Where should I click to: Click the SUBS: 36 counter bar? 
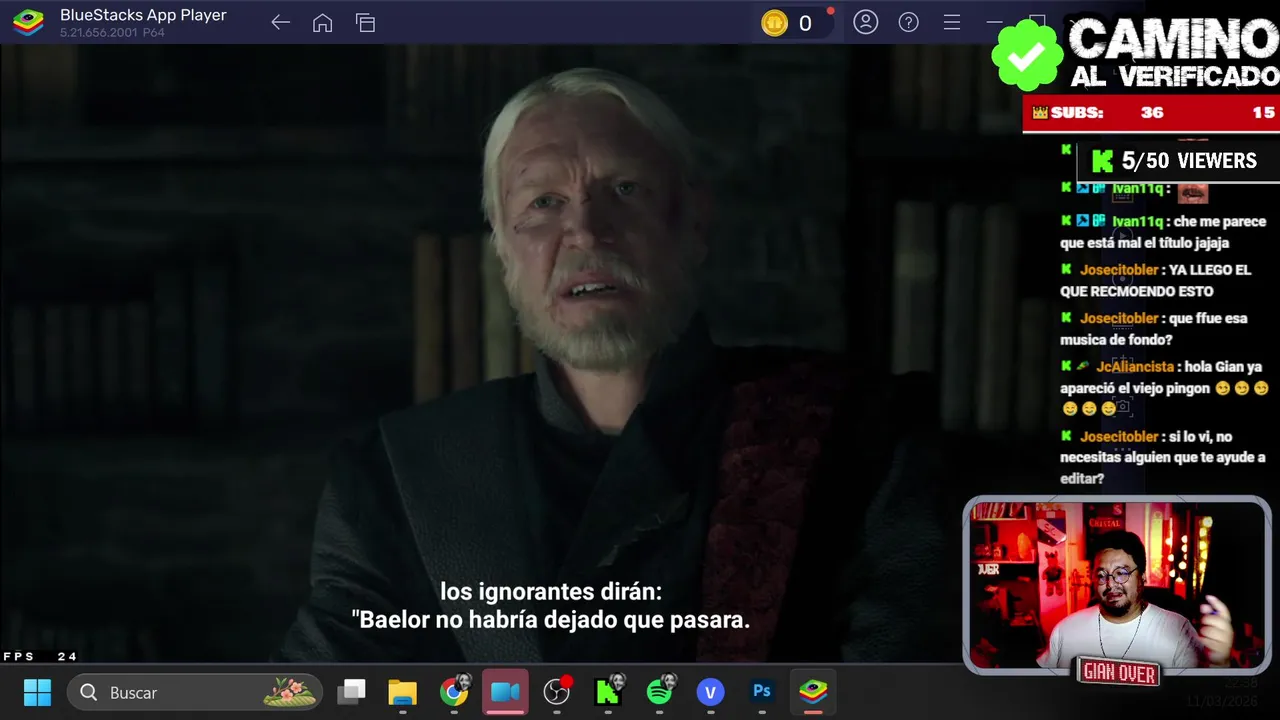(x=1151, y=113)
